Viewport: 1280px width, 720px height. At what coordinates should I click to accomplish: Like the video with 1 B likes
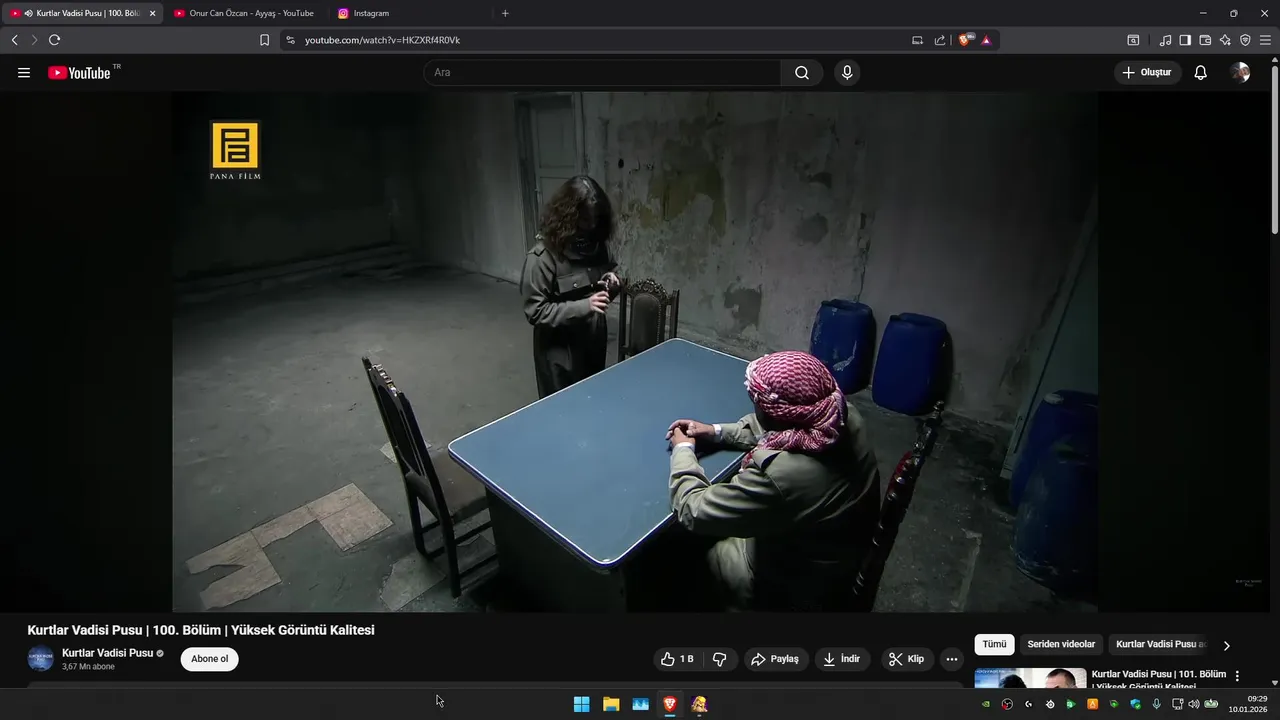[678, 659]
